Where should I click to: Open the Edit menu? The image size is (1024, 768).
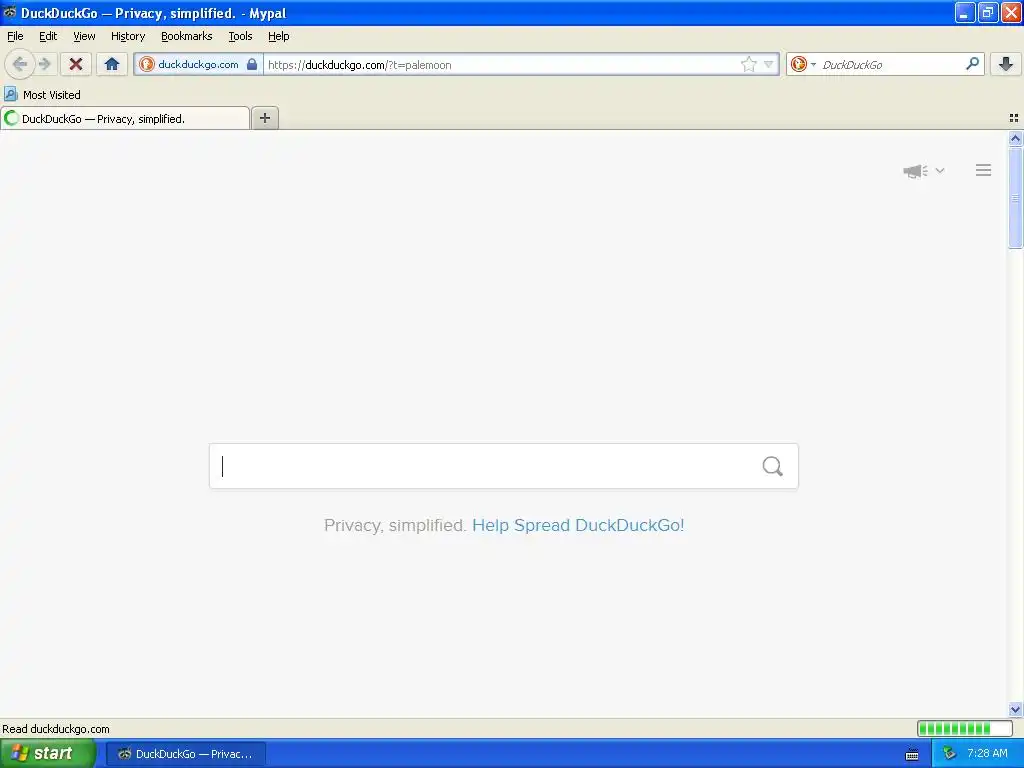48,36
